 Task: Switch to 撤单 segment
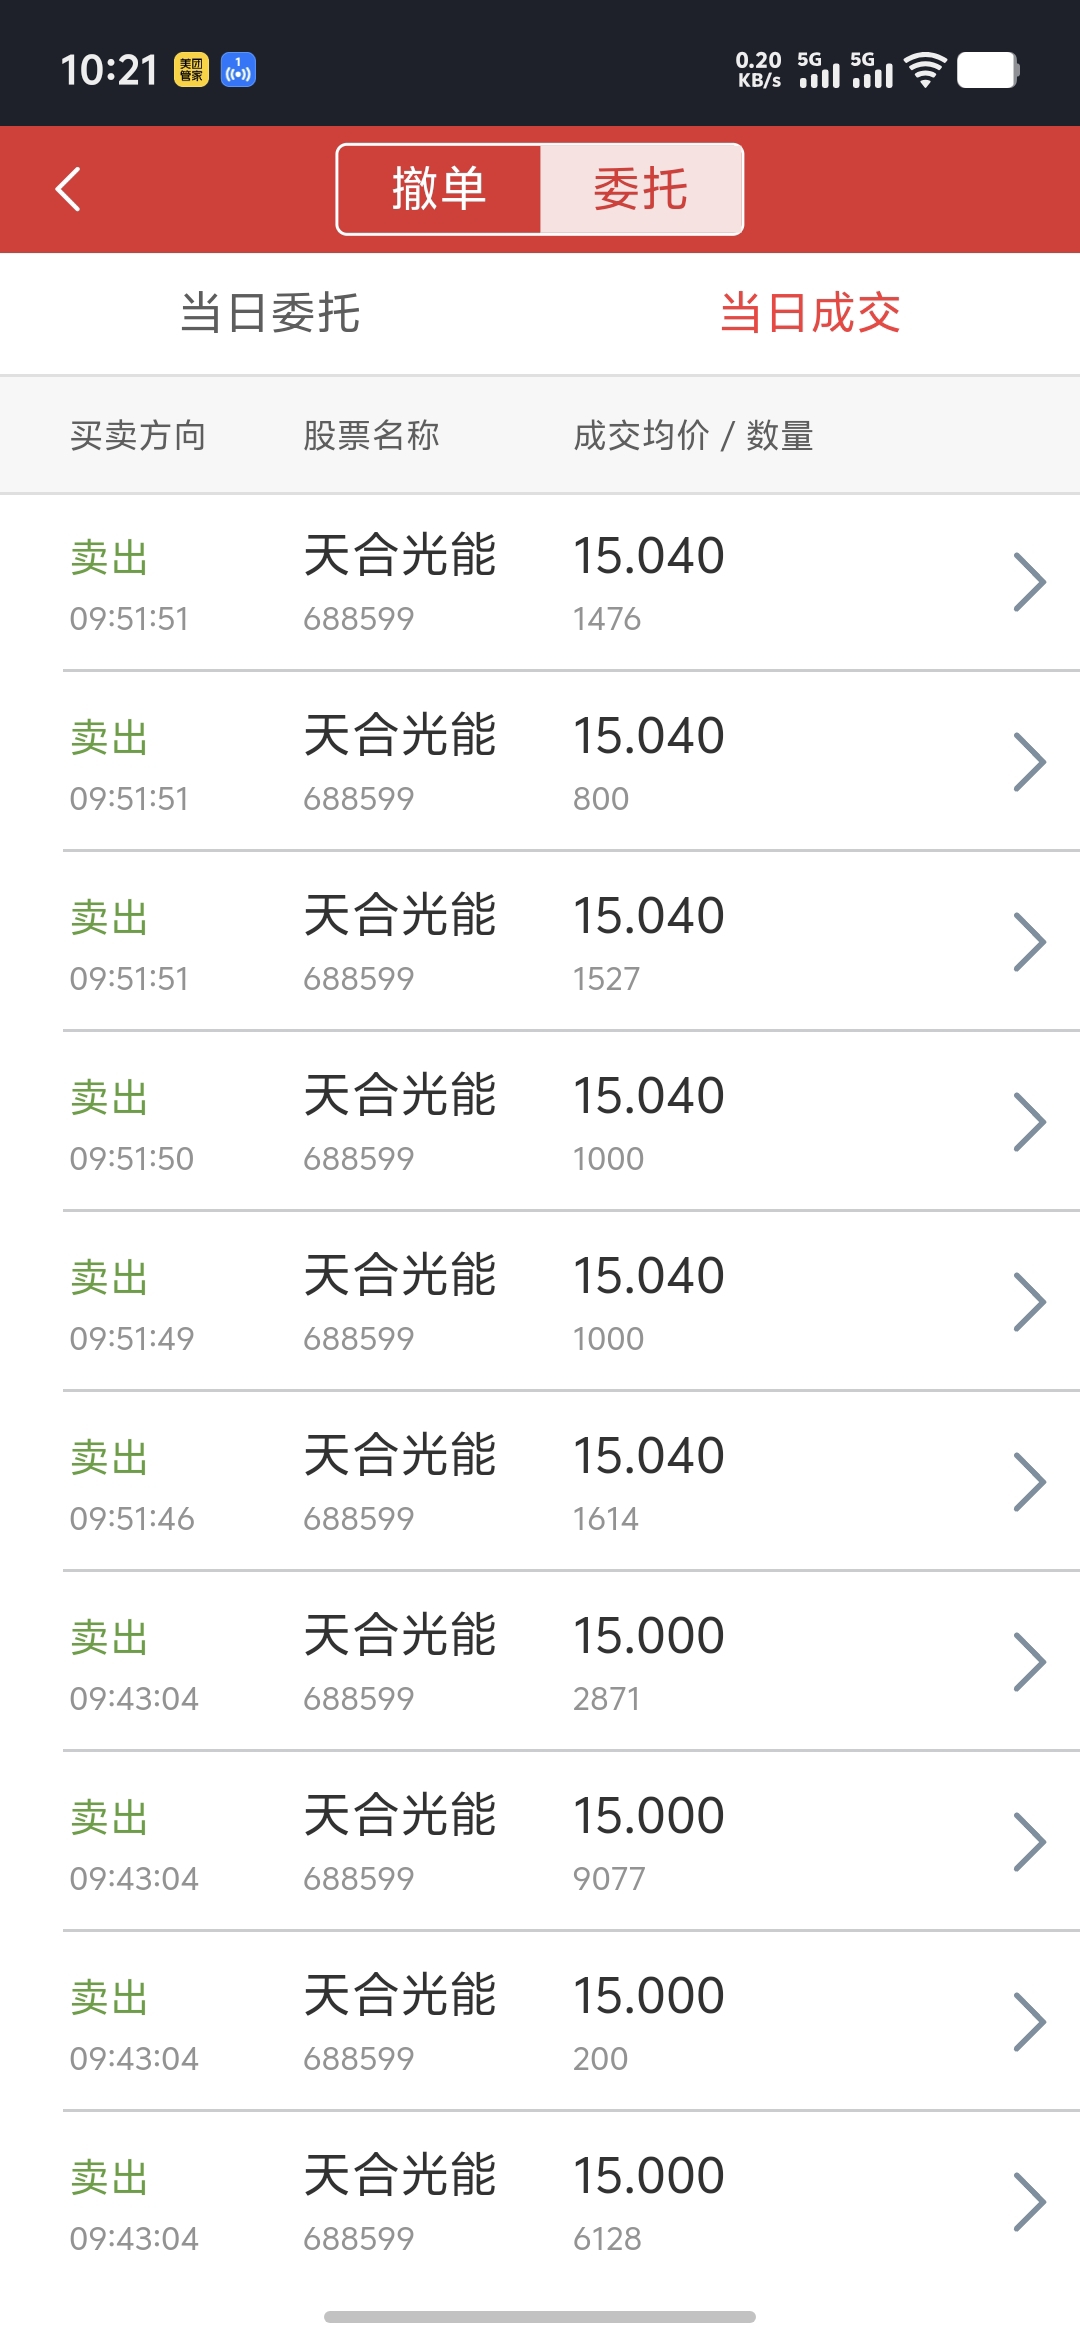click(x=439, y=189)
